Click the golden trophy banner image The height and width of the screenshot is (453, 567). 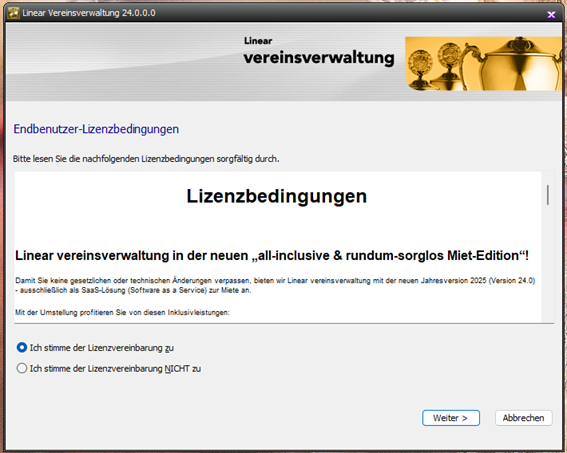click(x=483, y=64)
